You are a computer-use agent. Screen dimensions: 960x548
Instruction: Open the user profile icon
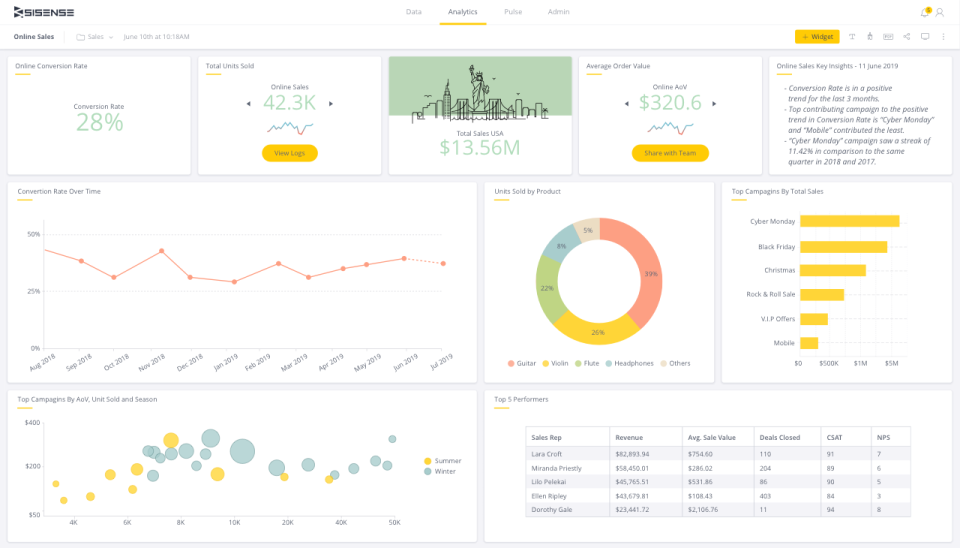940,12
